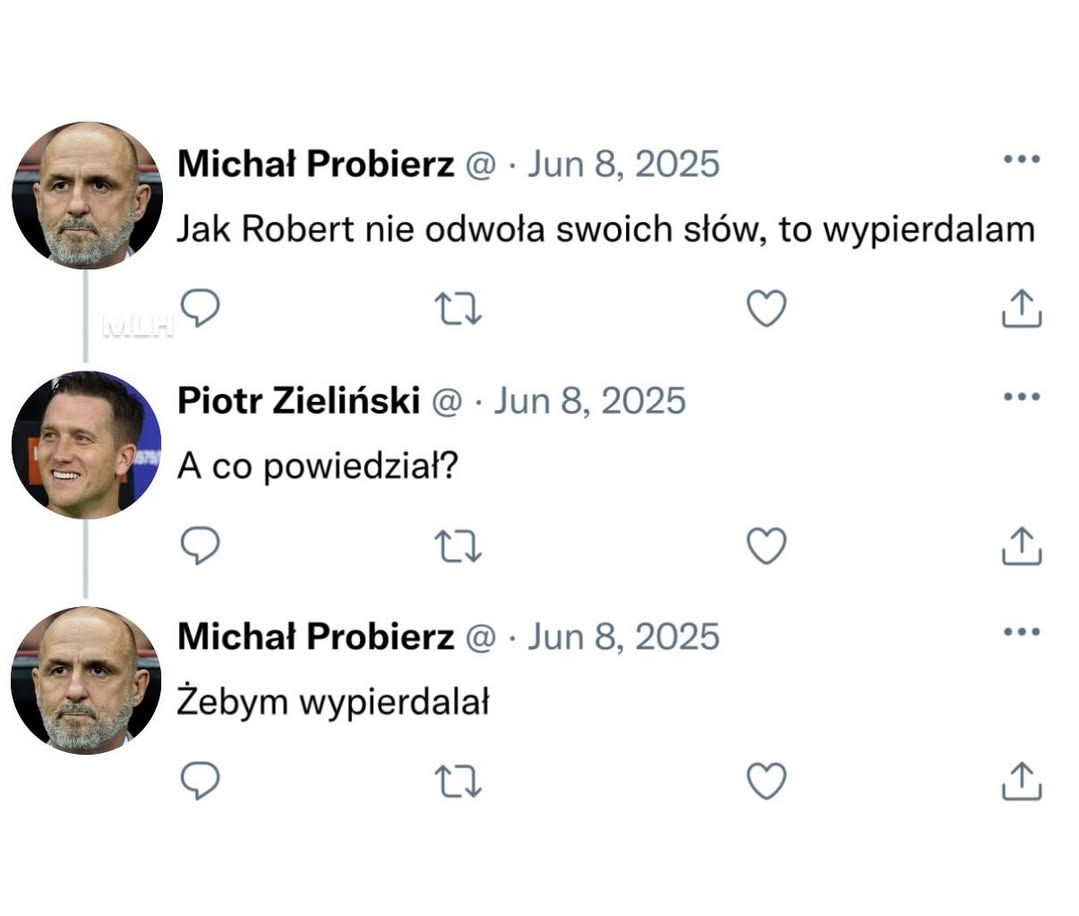
Task: Like the tweet about Robert's words
Action: (767, 309)
